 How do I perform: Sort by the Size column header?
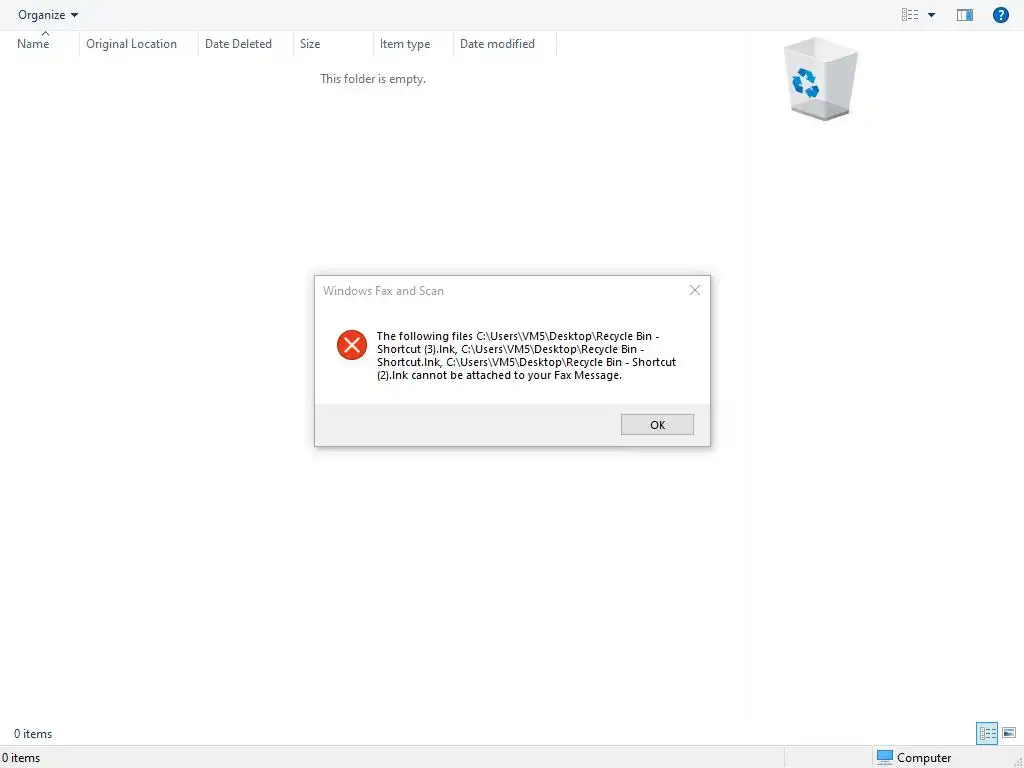tap(310, 44)
